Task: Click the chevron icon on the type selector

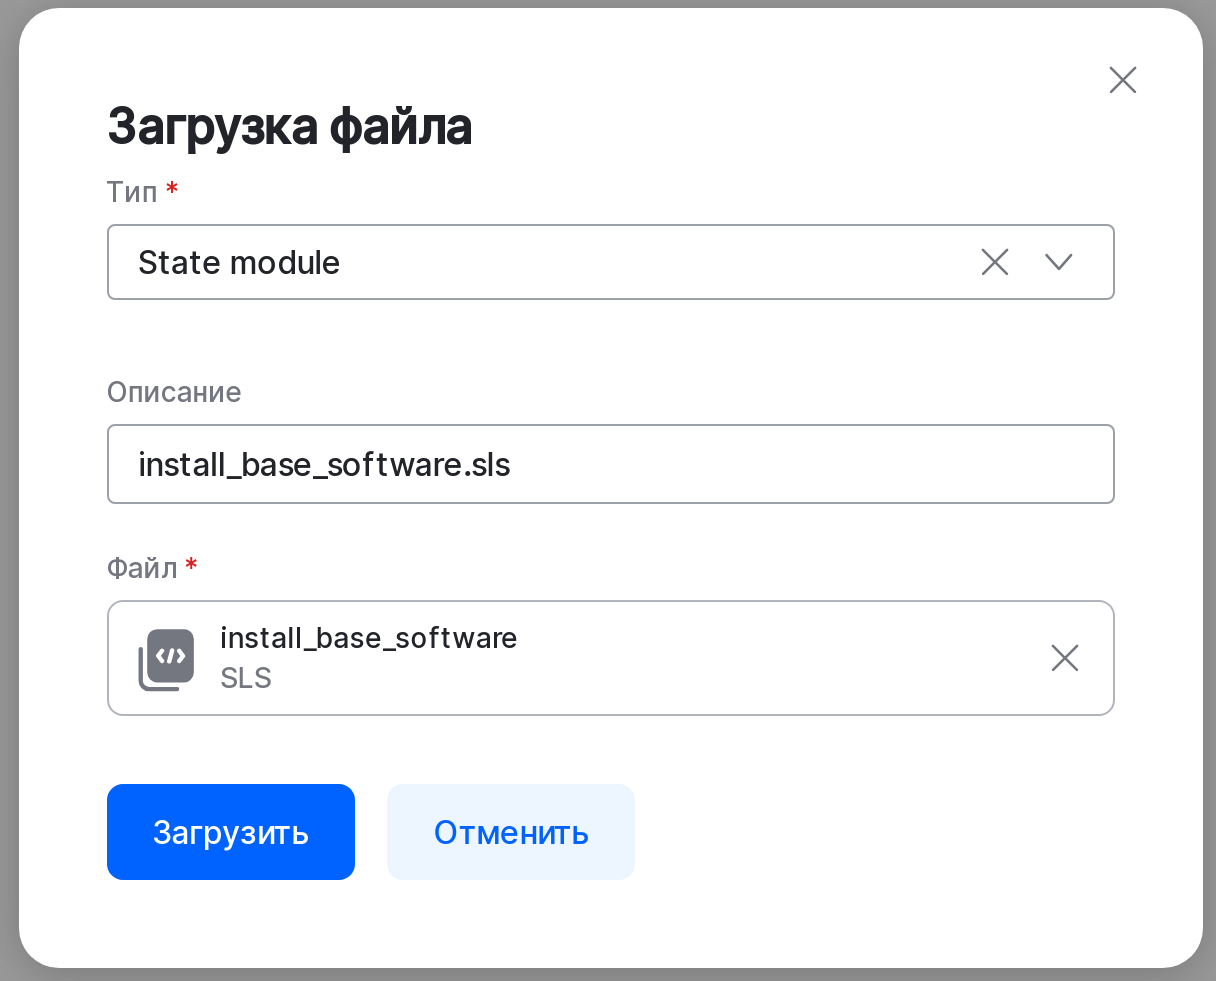Action: pos(1058,262)
